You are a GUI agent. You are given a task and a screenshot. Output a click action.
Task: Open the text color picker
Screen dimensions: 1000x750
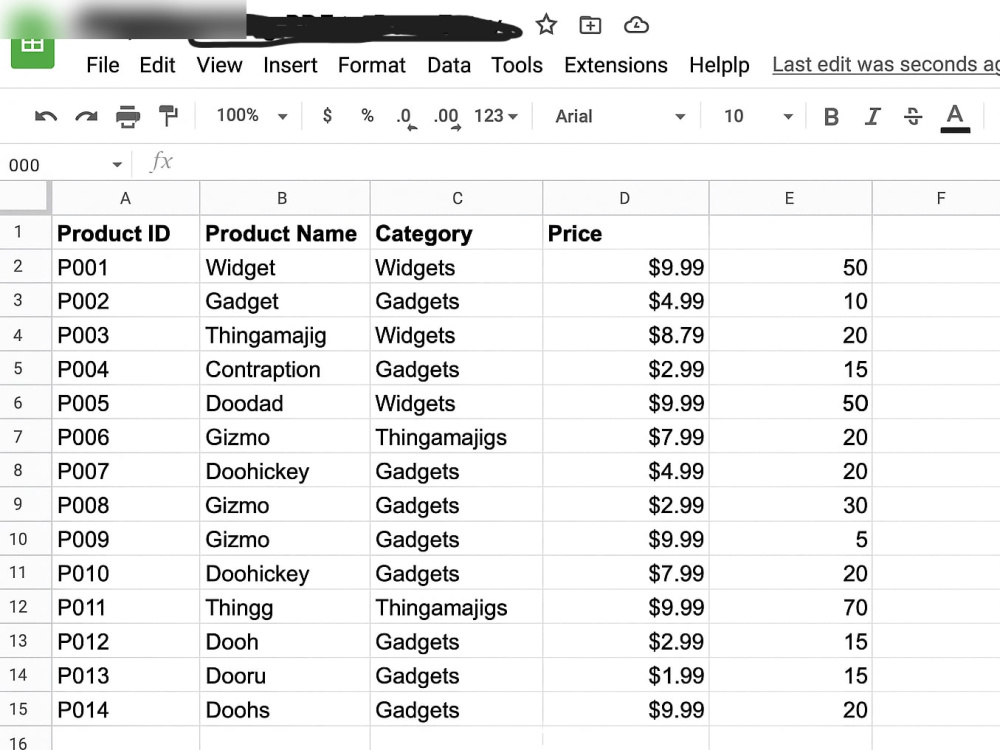pos(955,118)
